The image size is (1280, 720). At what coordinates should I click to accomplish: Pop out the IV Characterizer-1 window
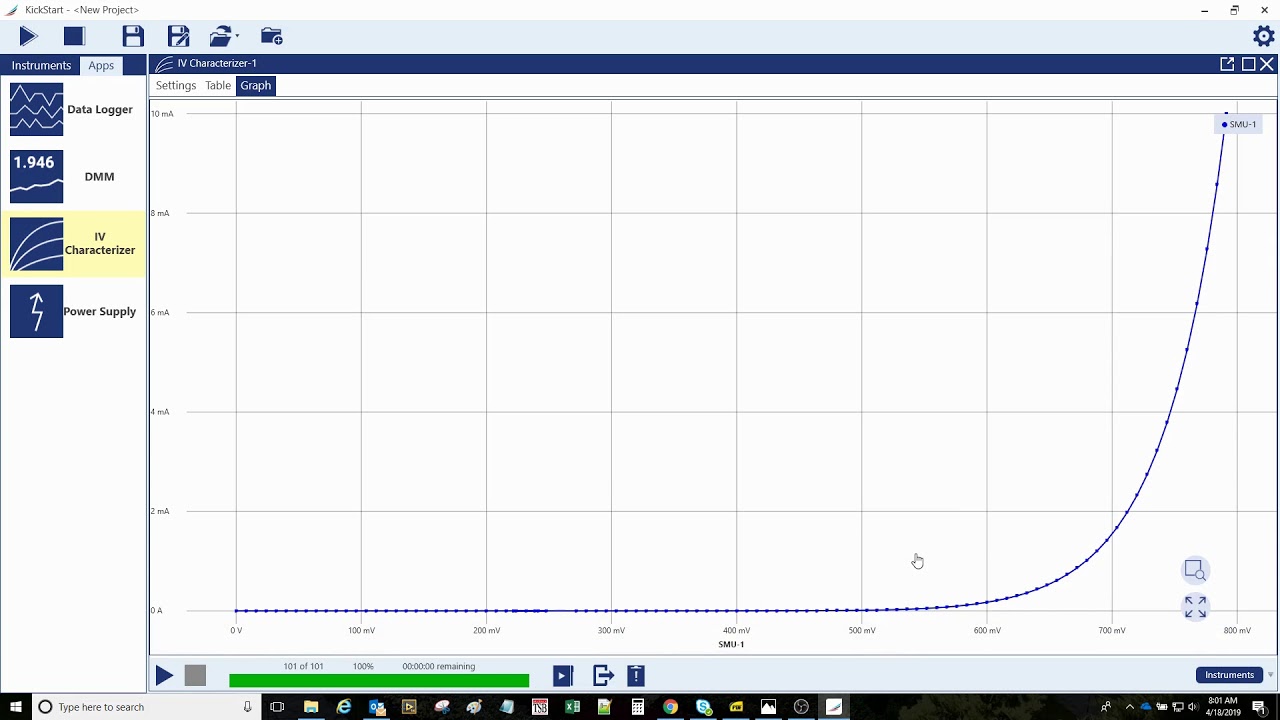1227,64
